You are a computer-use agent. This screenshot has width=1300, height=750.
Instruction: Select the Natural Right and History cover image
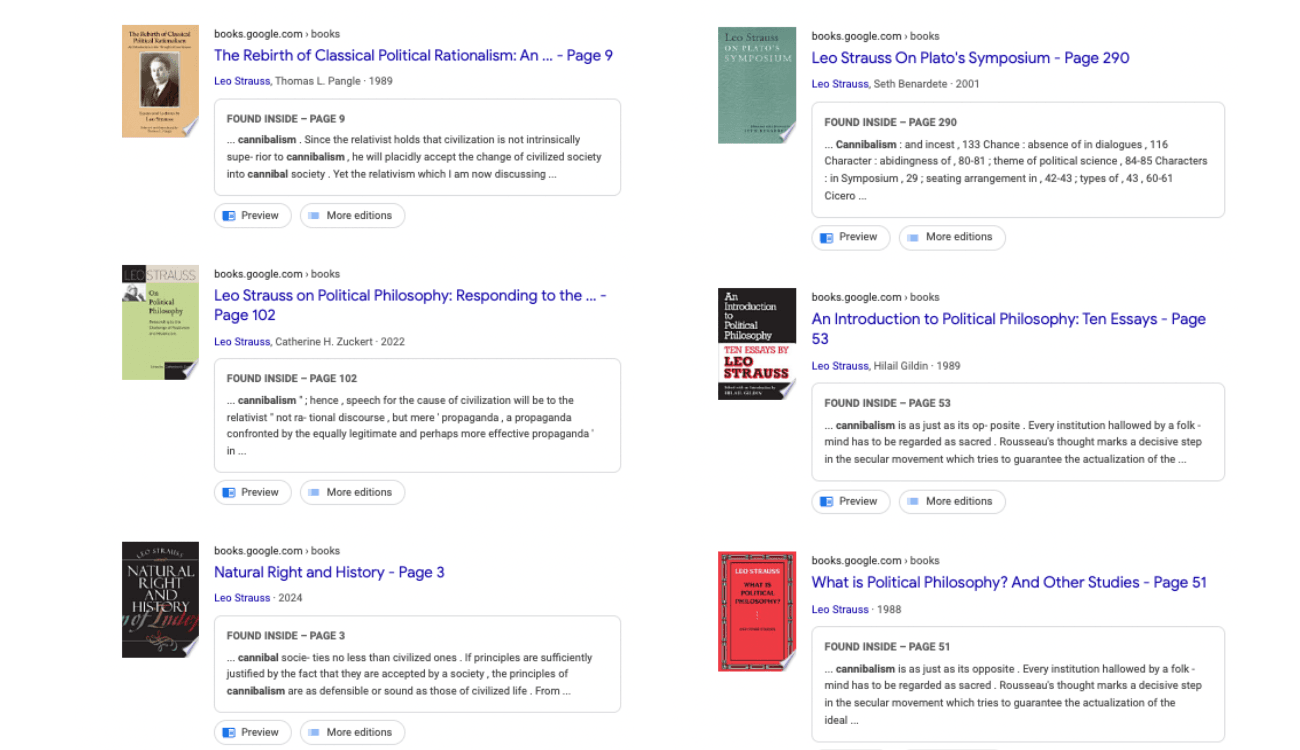[x=160, y=600]
